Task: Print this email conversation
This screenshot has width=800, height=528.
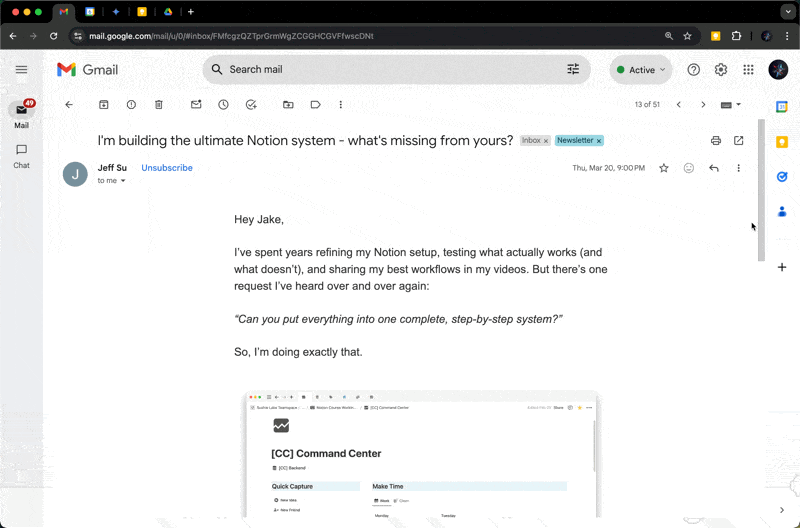Action: tap(716, 140)
